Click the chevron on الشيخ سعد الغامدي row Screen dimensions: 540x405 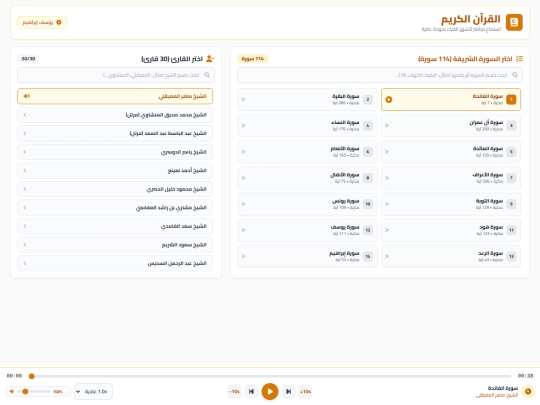point(25,227)
